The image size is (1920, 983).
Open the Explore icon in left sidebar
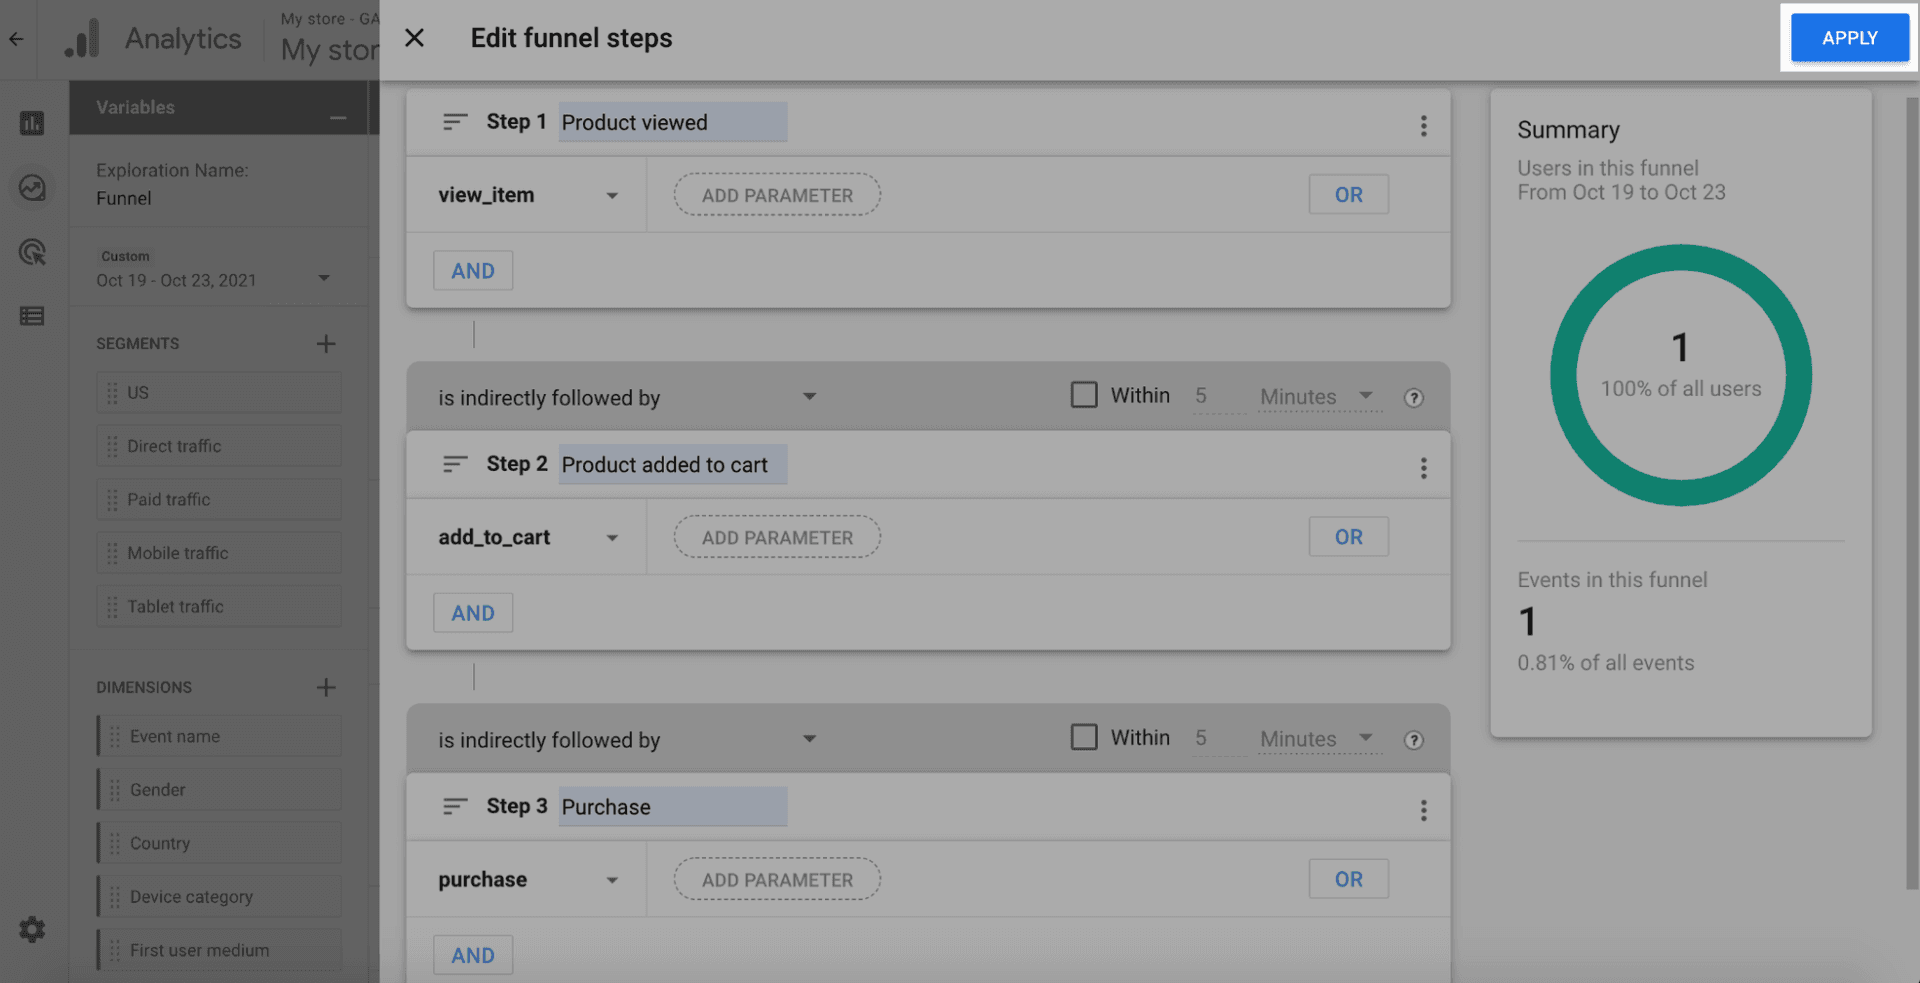32,188
